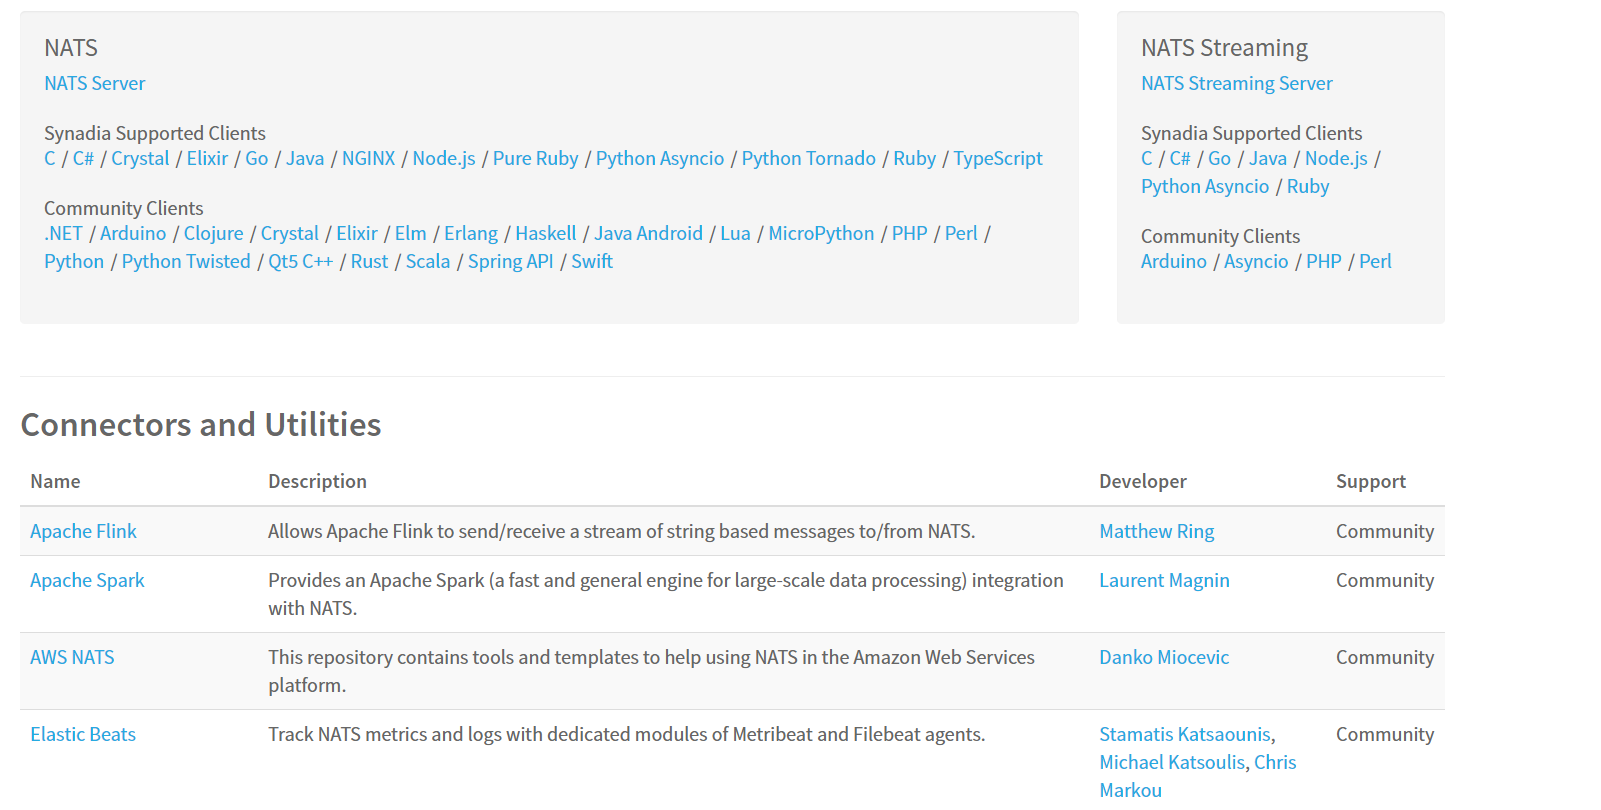Screen dimensions: 1601x810
Task: Open PHP in NATS Streaming Community Clients
Action: tap(1324, 262)
